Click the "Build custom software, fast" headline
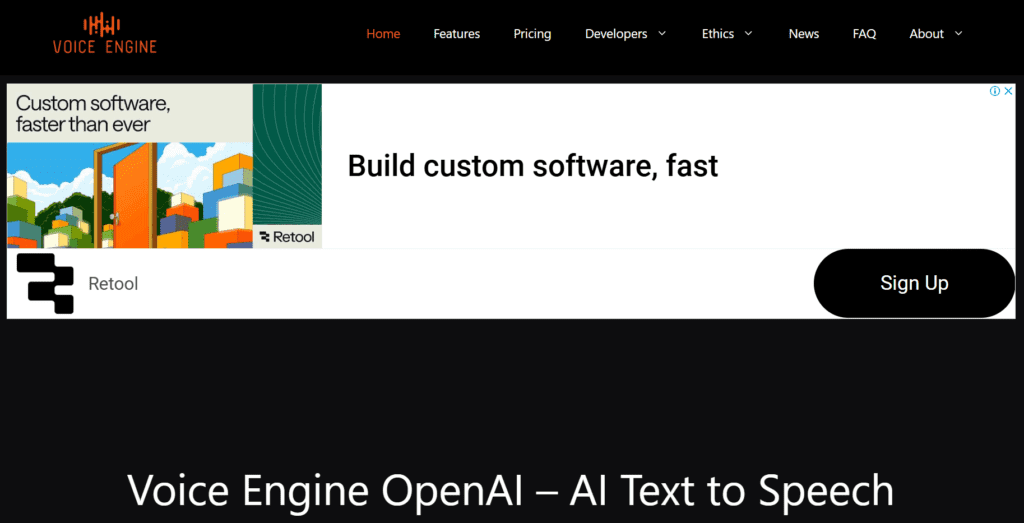 pos(532,166)
